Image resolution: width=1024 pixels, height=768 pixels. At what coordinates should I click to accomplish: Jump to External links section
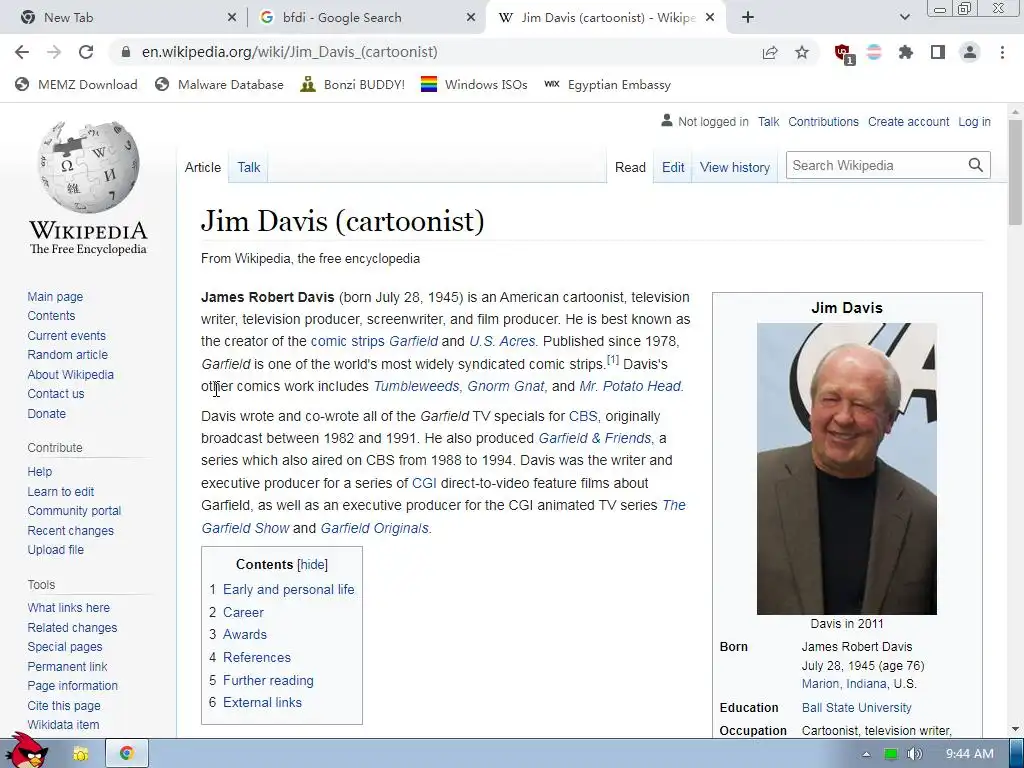[x=263, y=702]
